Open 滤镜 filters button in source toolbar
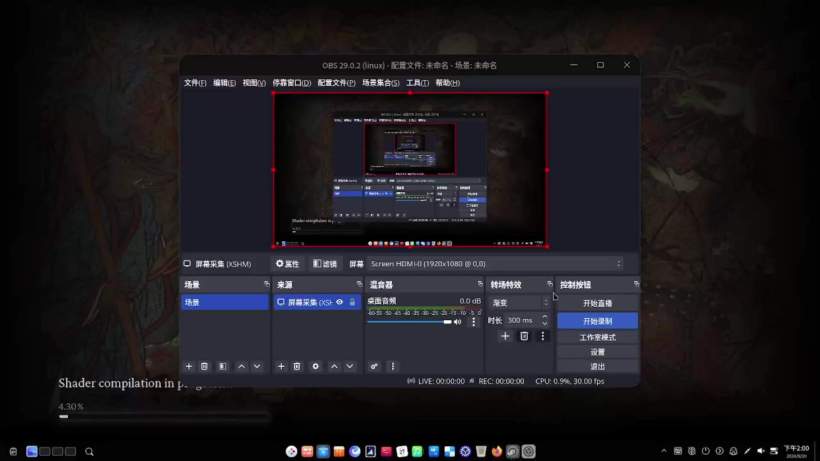The image size is (820, 461). pyautogui.click(x=325, y=264)
